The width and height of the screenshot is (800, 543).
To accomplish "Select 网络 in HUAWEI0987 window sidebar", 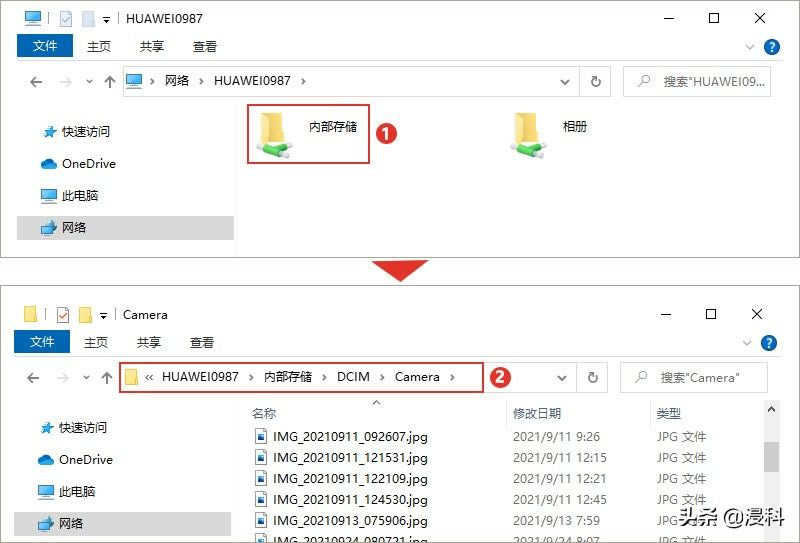I will coord(125,228).
